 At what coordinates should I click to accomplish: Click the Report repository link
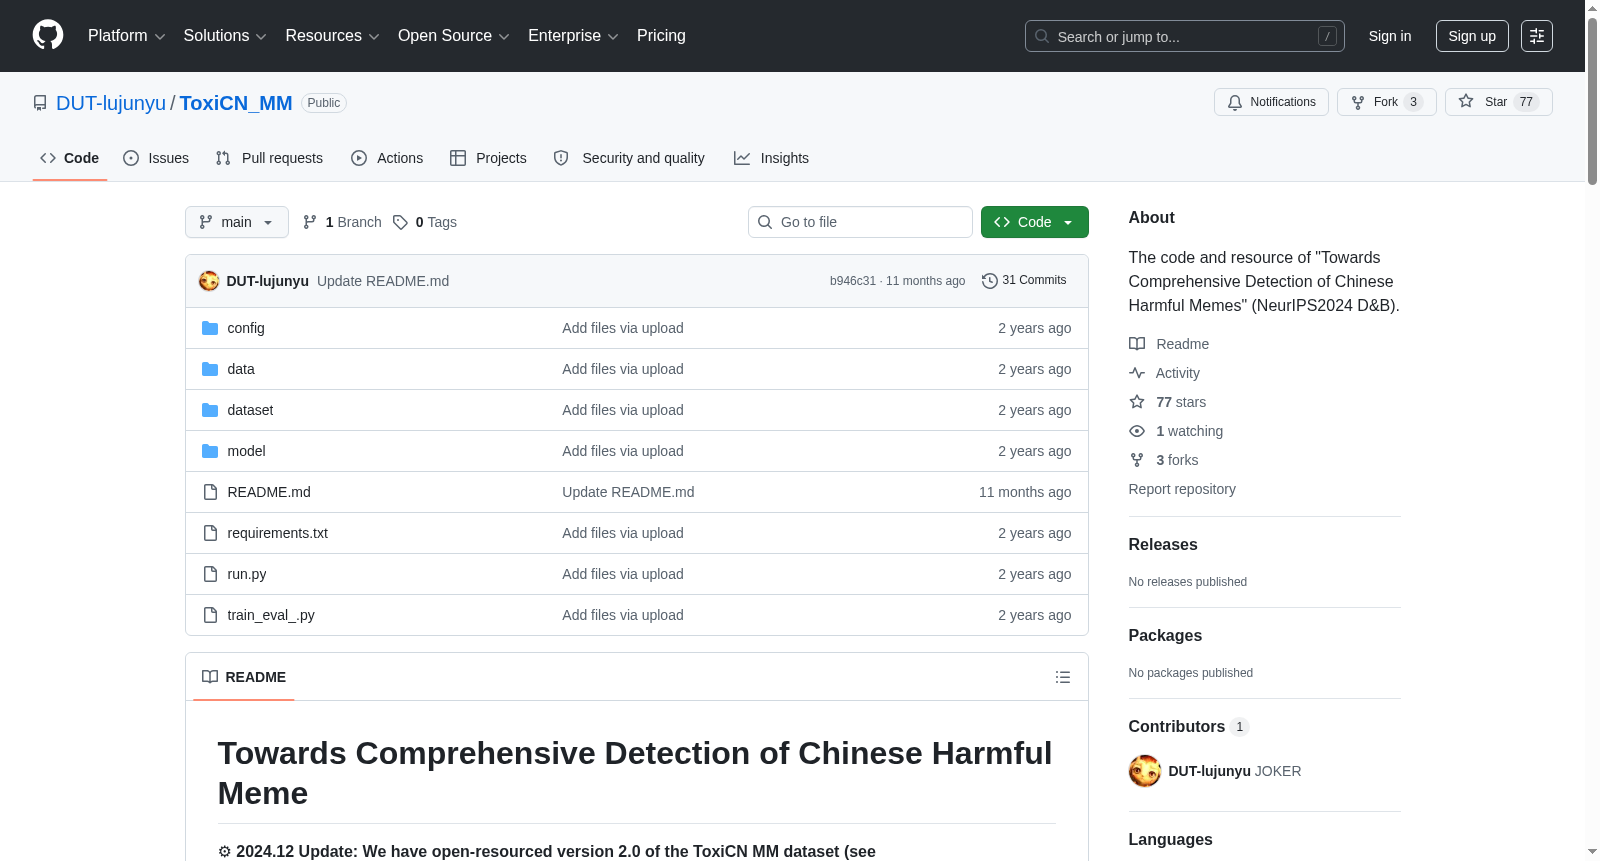[1182, 489]
